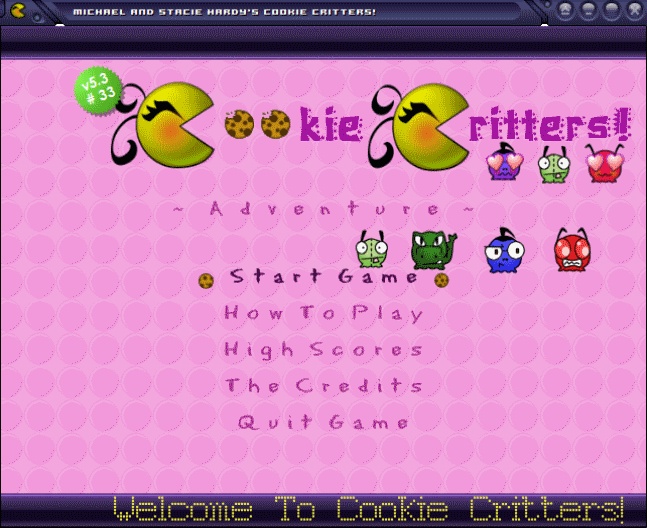Show The Credits screen
The image size is (647, 528).
(x=324, y=386)
